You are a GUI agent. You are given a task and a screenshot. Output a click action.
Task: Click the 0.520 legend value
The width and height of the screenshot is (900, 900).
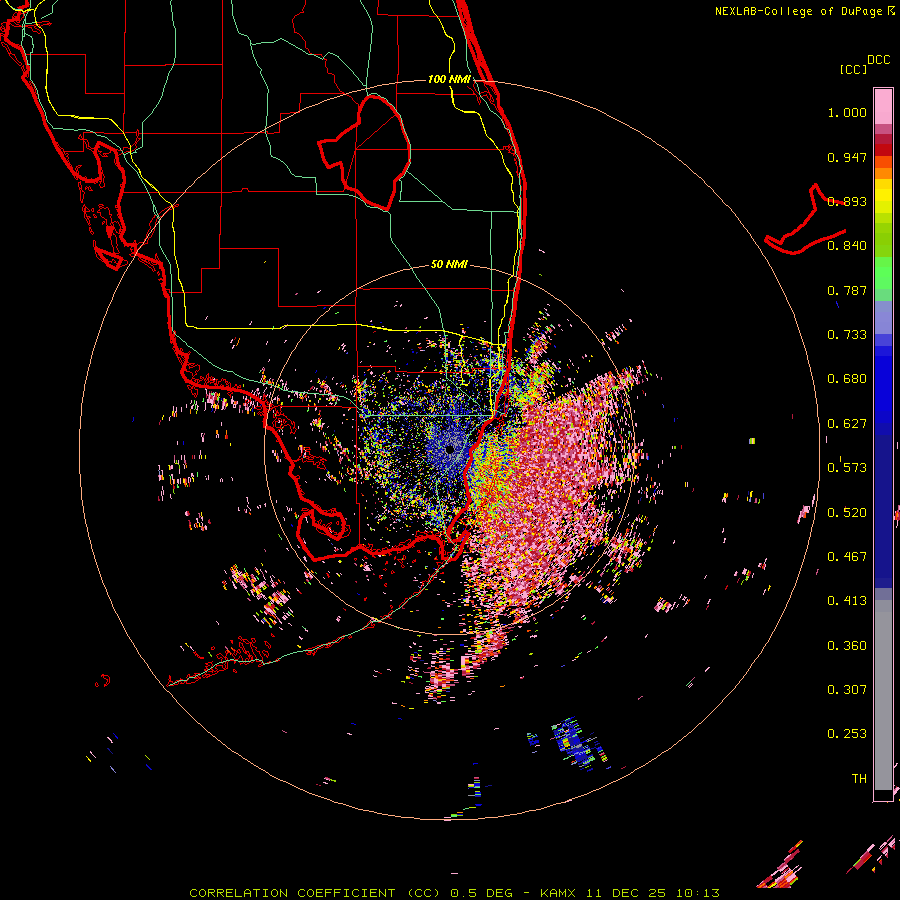pos(847,513)
